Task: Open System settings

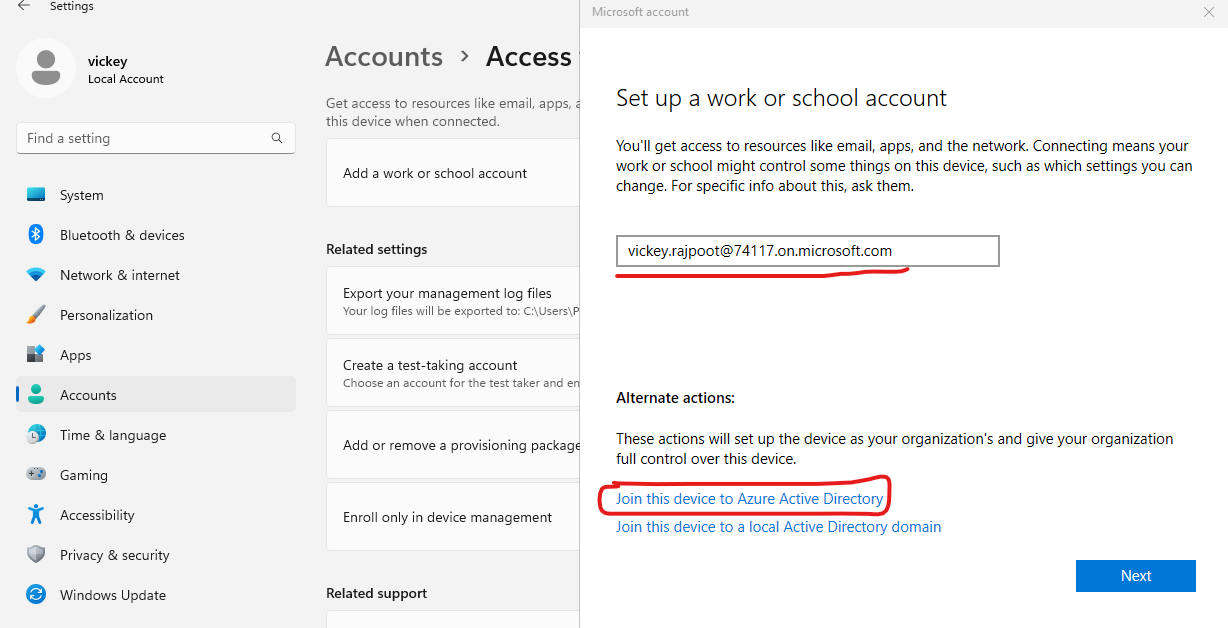Action: 156,195
